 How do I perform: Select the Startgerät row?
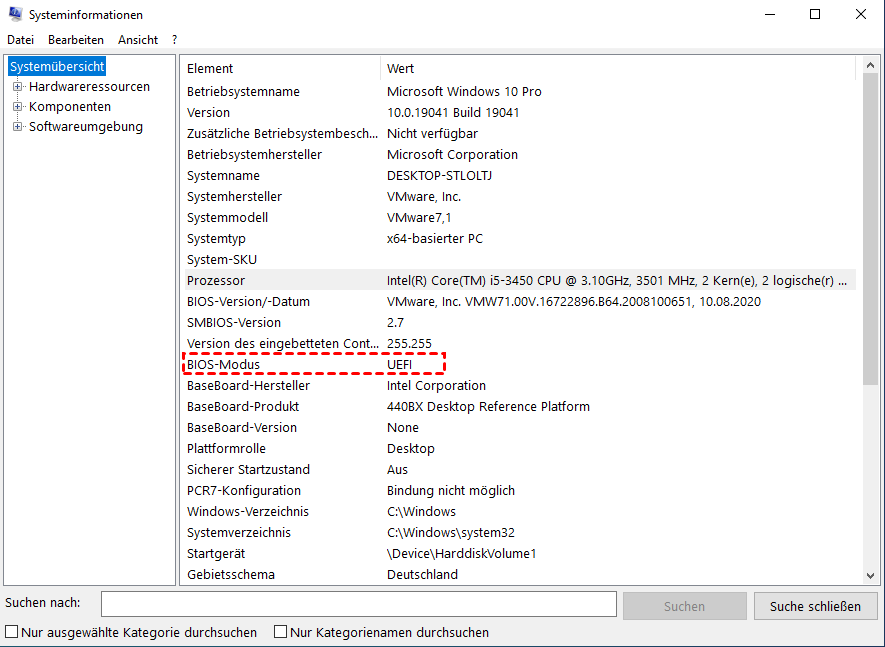pos(520,554)
